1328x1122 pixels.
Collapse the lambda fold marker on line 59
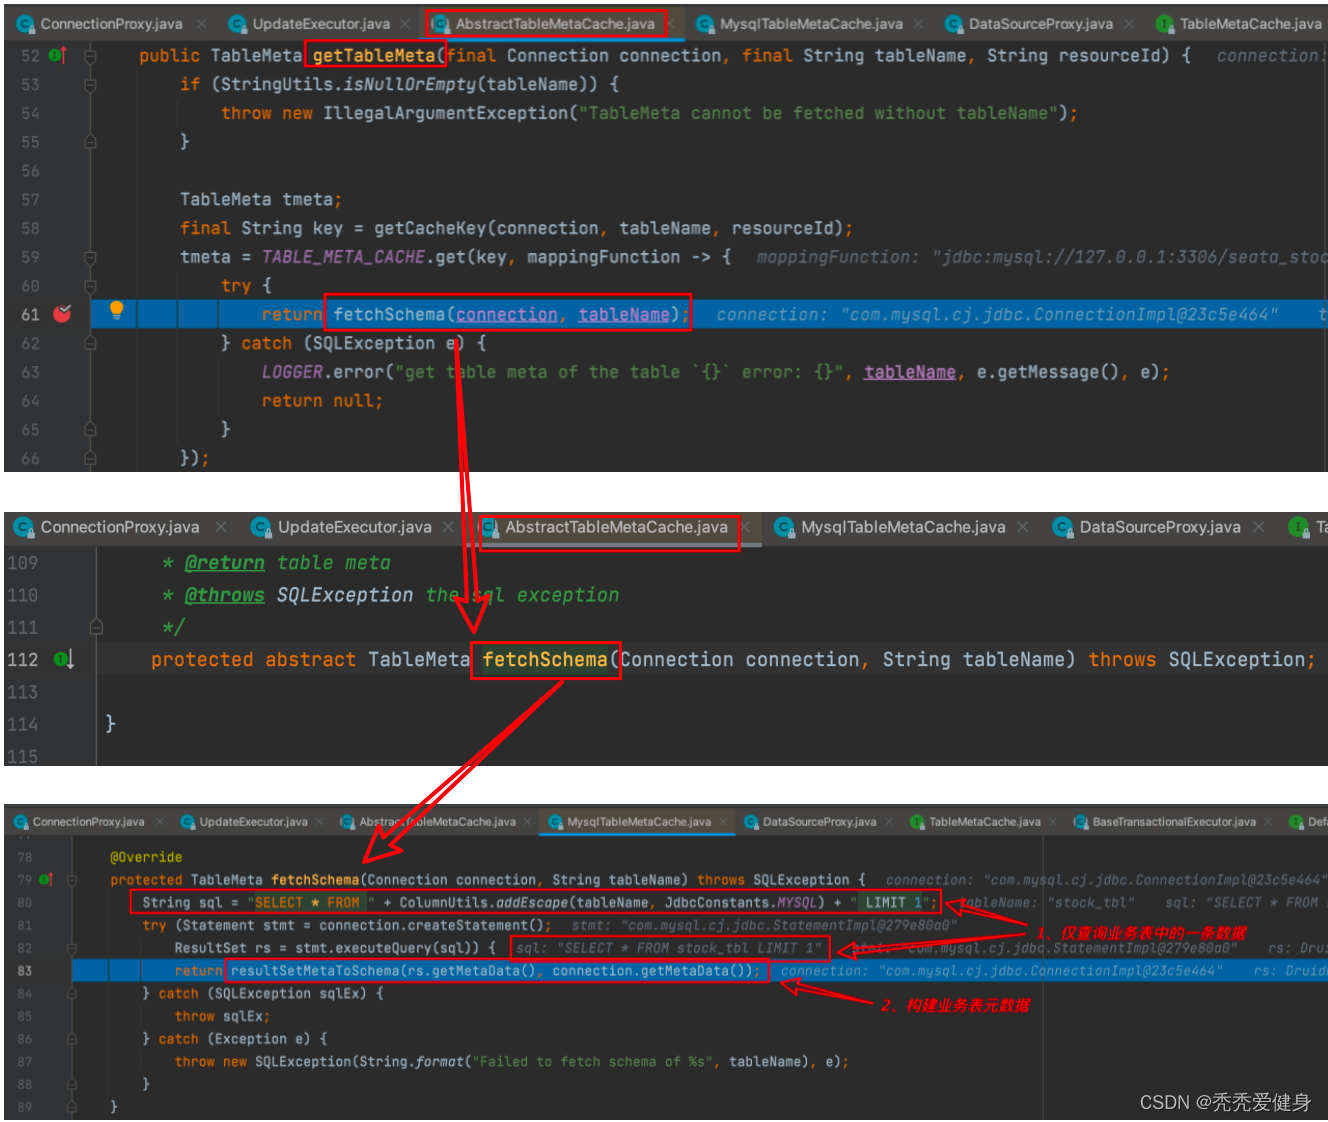click(x=90, y=257)
